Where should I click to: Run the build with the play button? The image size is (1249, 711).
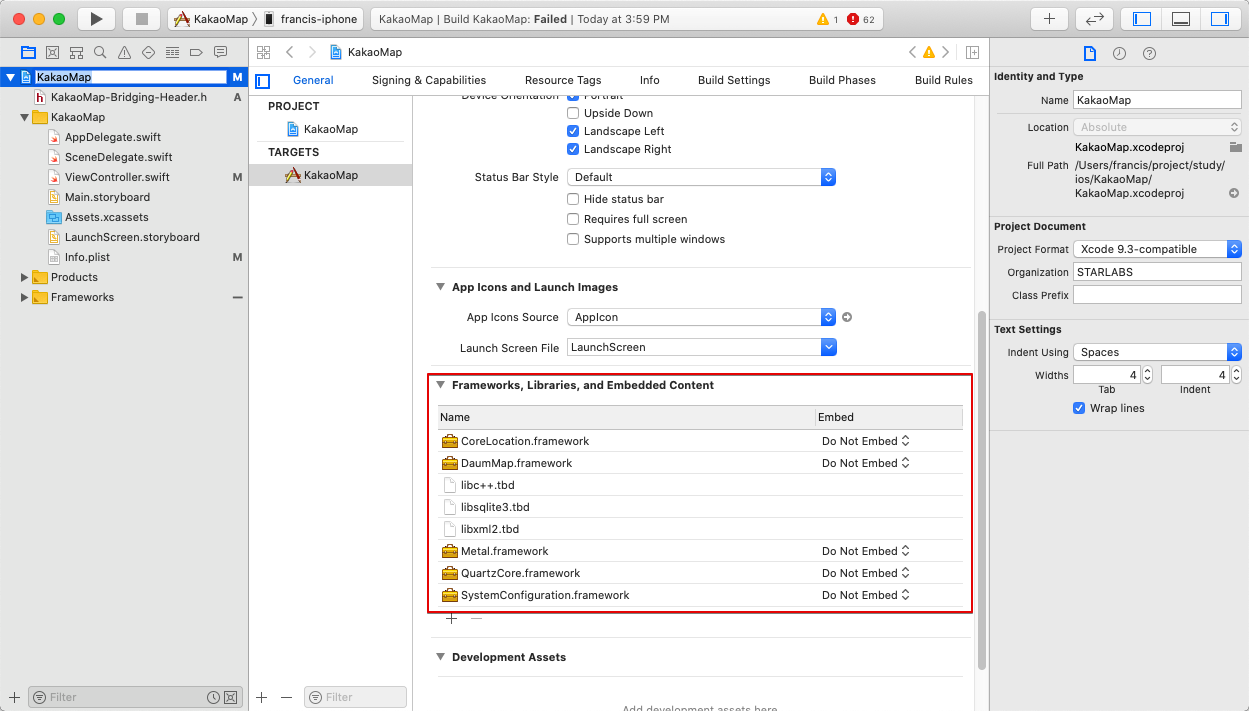point(96,19)
